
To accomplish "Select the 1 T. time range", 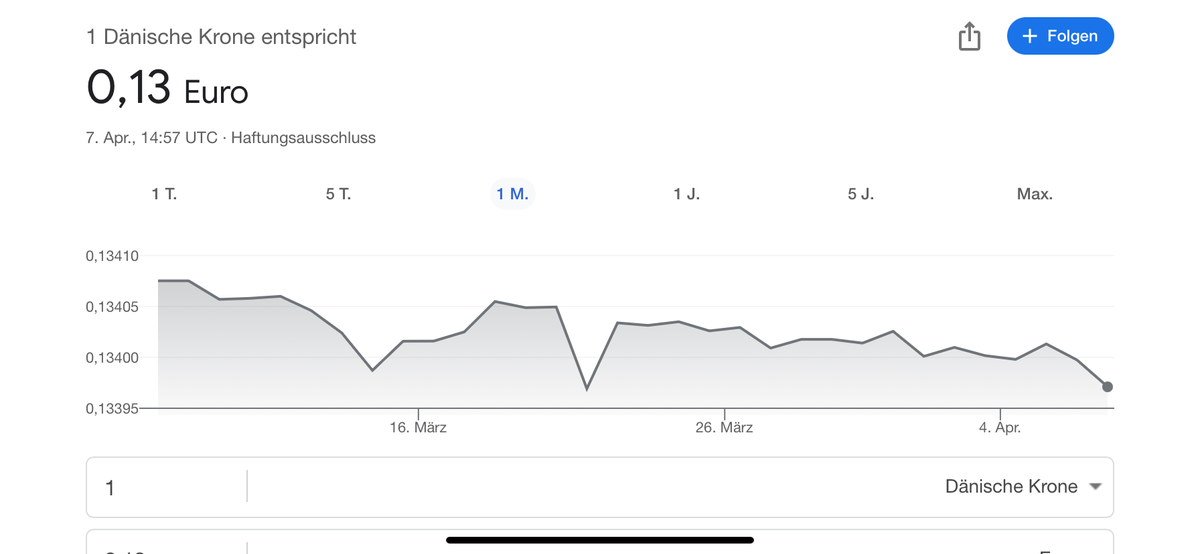I will tap(164, 194).
